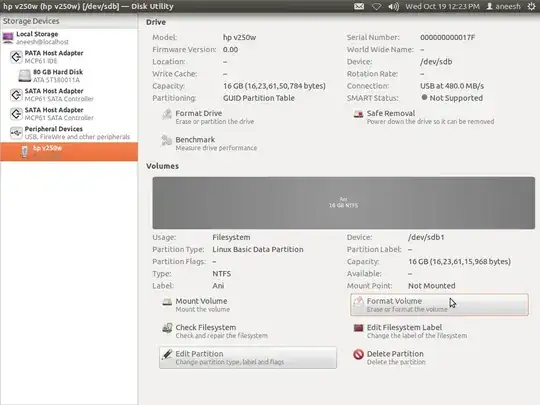Click the Safe Removal icon
Image resolution: width=540 pixels, height=405 pixels.
tap(358, 114)
